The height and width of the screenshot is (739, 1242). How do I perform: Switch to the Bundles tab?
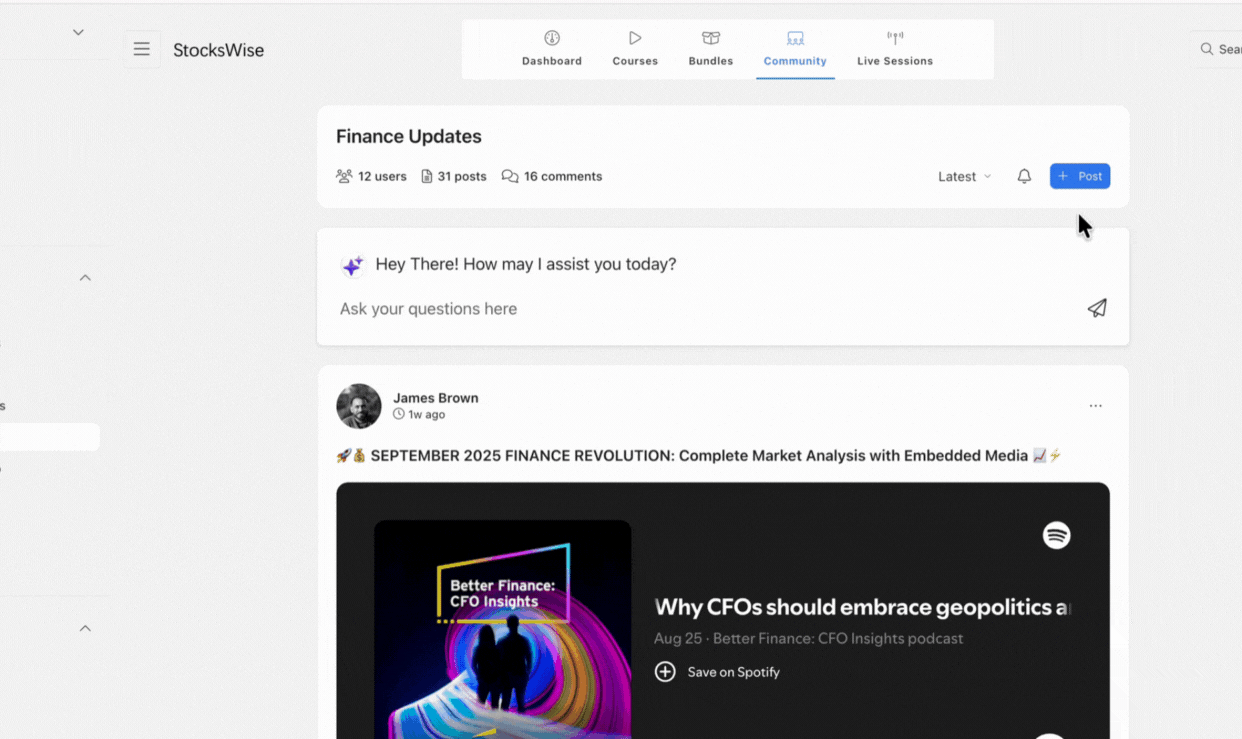click(711, 49)
